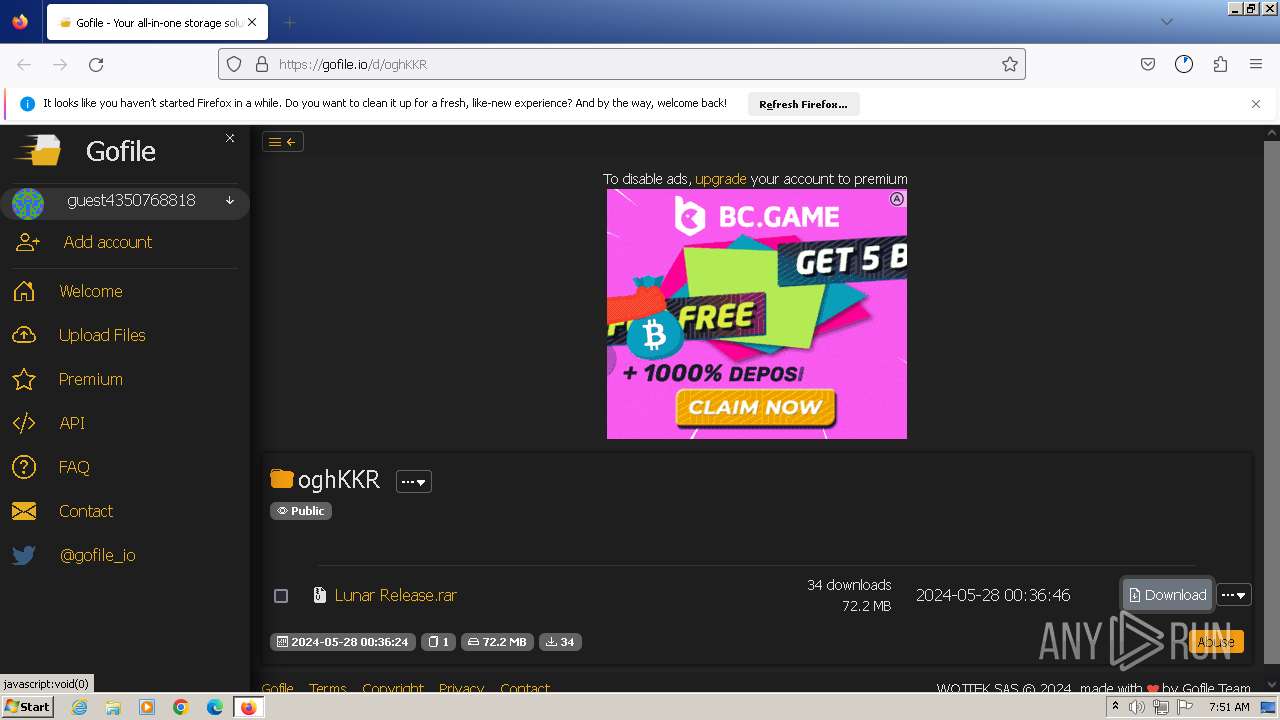Expand the guest4350768818 account dropdown
The image size is (1280, 720).
(x=230, y=201)
